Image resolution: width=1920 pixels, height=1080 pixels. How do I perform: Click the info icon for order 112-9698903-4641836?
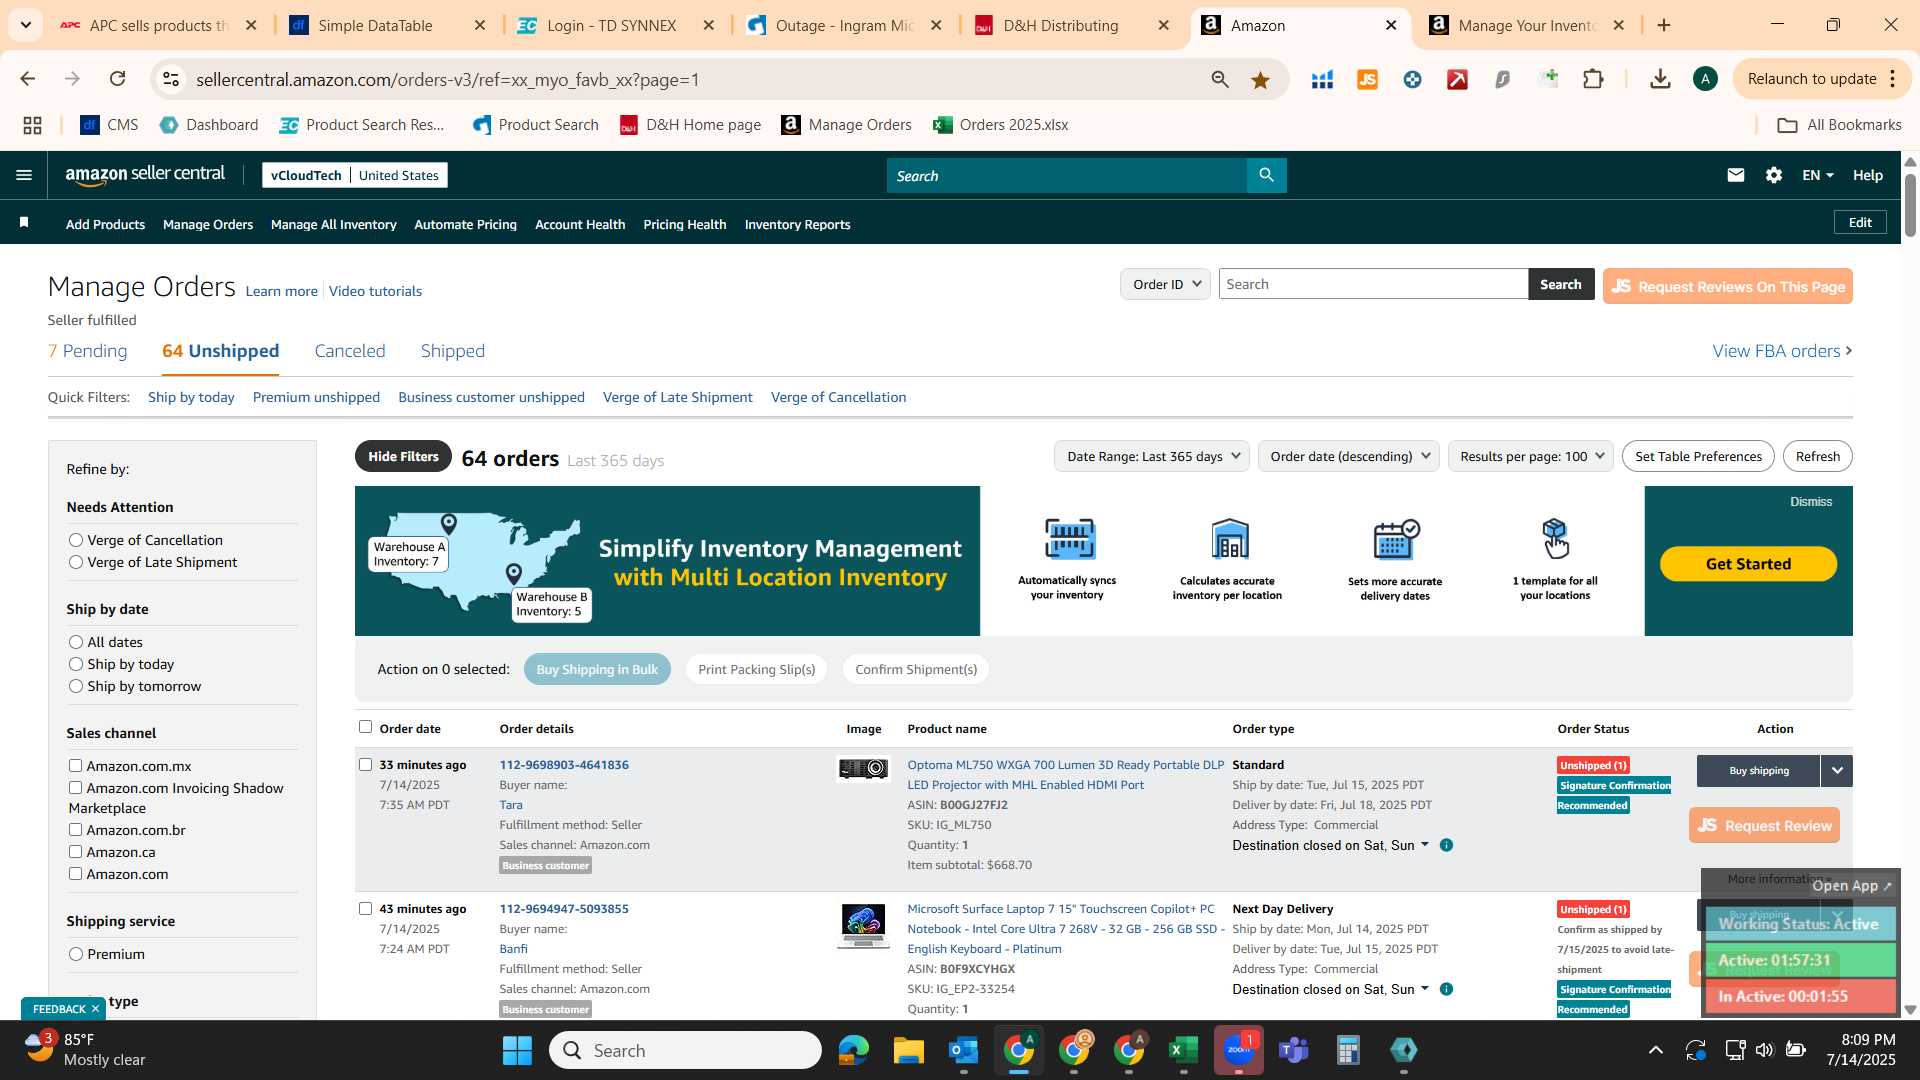(x=1446, y=845)
